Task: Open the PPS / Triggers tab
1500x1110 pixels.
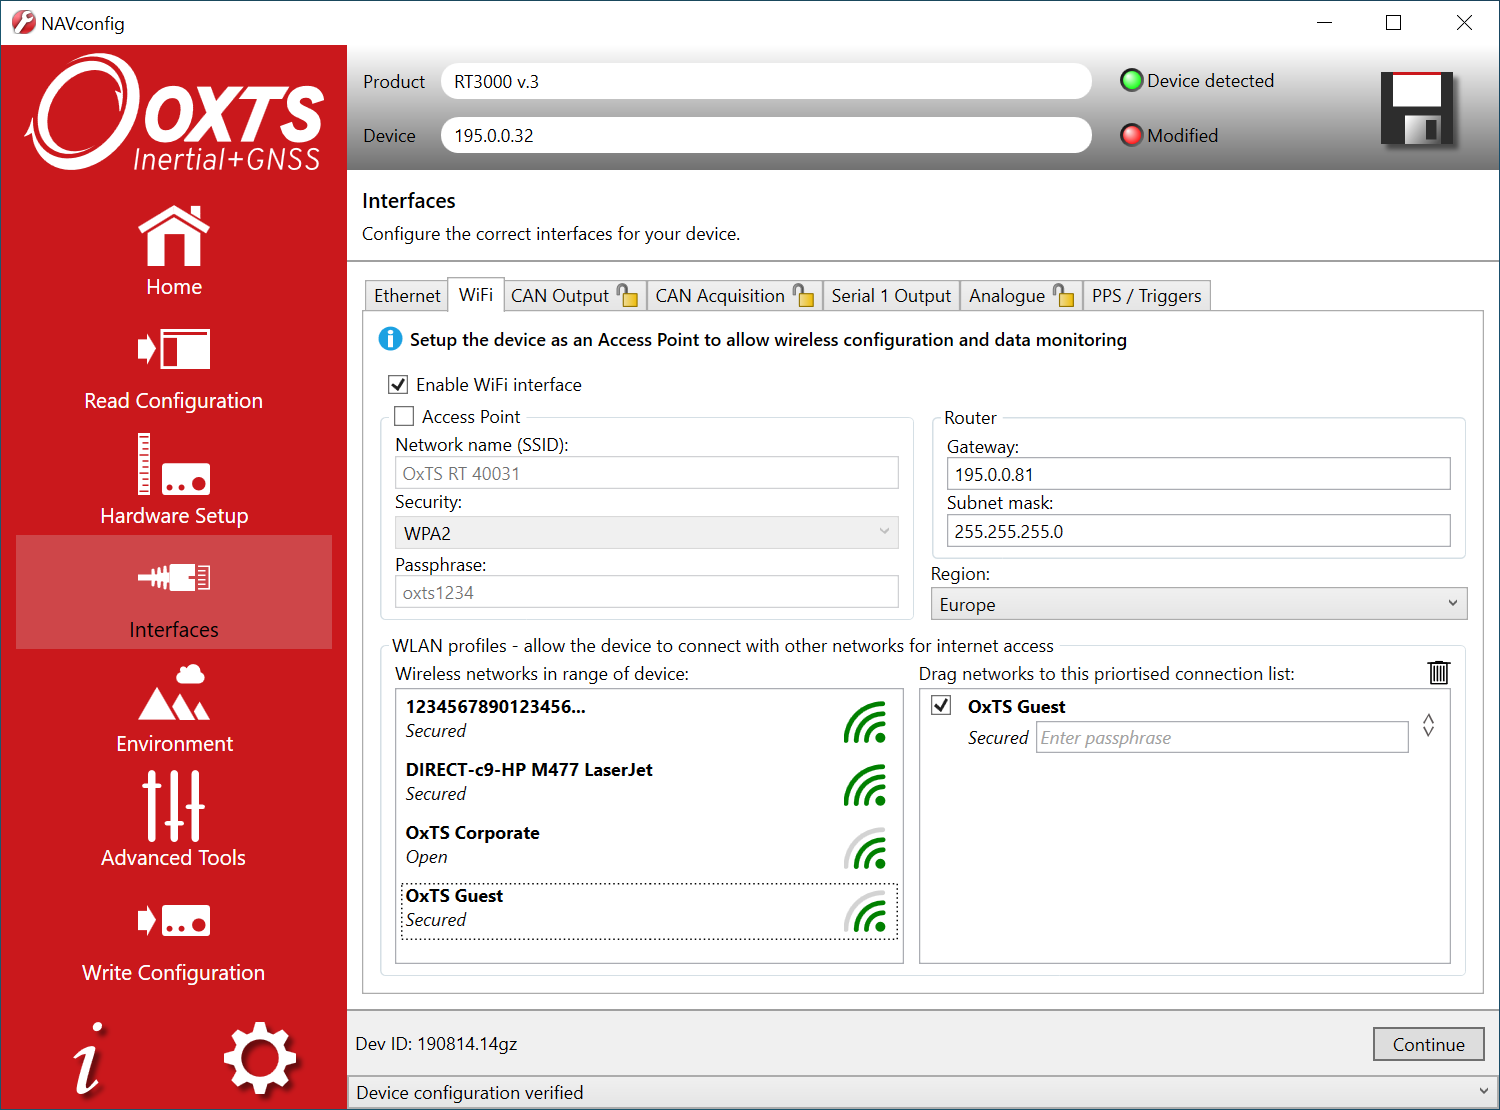Action: coord(1147,296)
